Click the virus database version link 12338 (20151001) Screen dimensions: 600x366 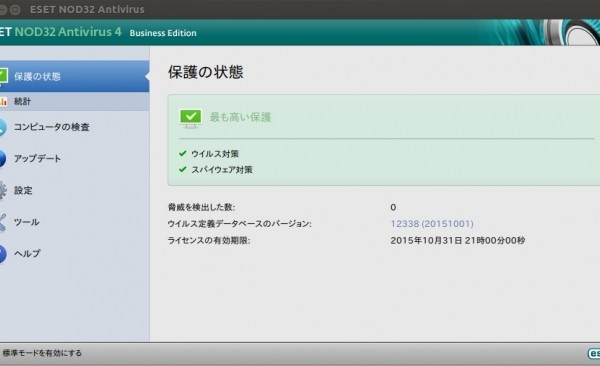(x=432, y=224)
